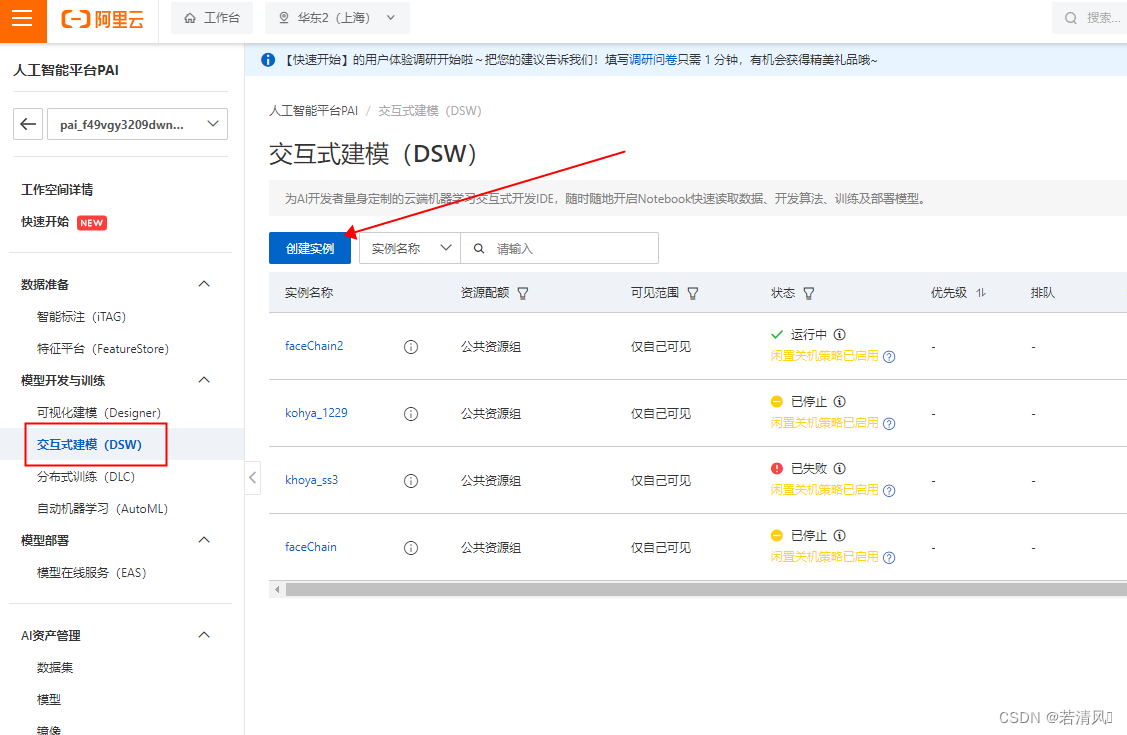Click the left arrow of horizontal scrollbar
The width and height of the screenshot is (1127, 735).
277,590
